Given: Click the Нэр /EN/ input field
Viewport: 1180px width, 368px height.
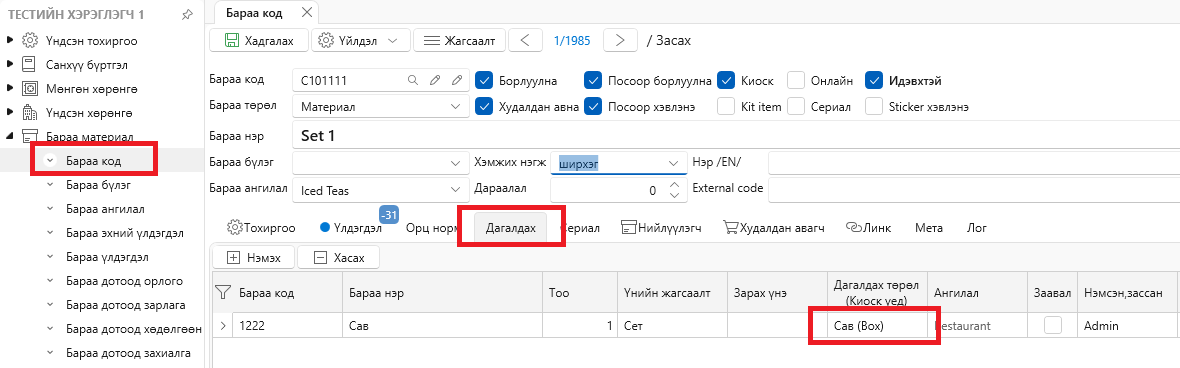Looking at the screenshot, I should [x=974, y=163].
